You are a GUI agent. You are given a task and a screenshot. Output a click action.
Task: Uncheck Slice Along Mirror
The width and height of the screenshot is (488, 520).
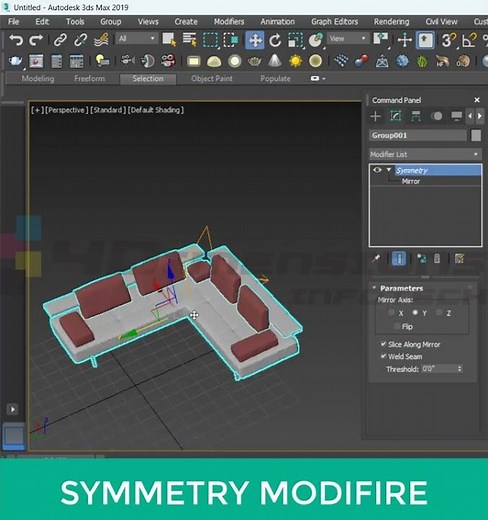(x=383, y=344)
